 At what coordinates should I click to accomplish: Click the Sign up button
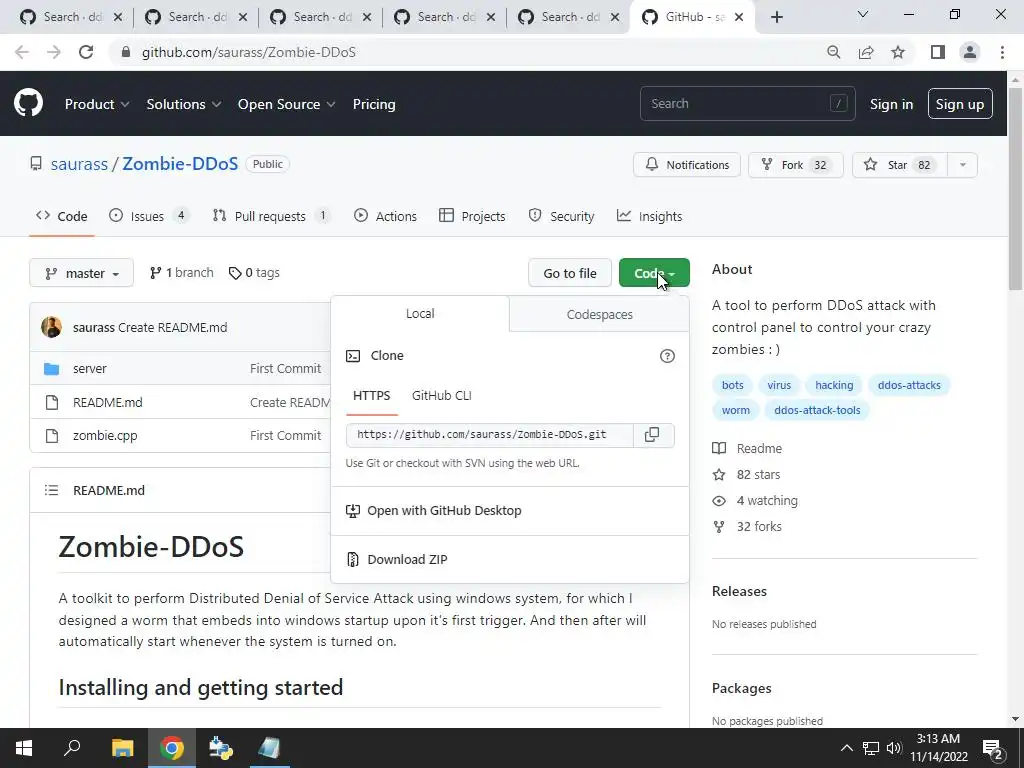(x=960, y=104)
